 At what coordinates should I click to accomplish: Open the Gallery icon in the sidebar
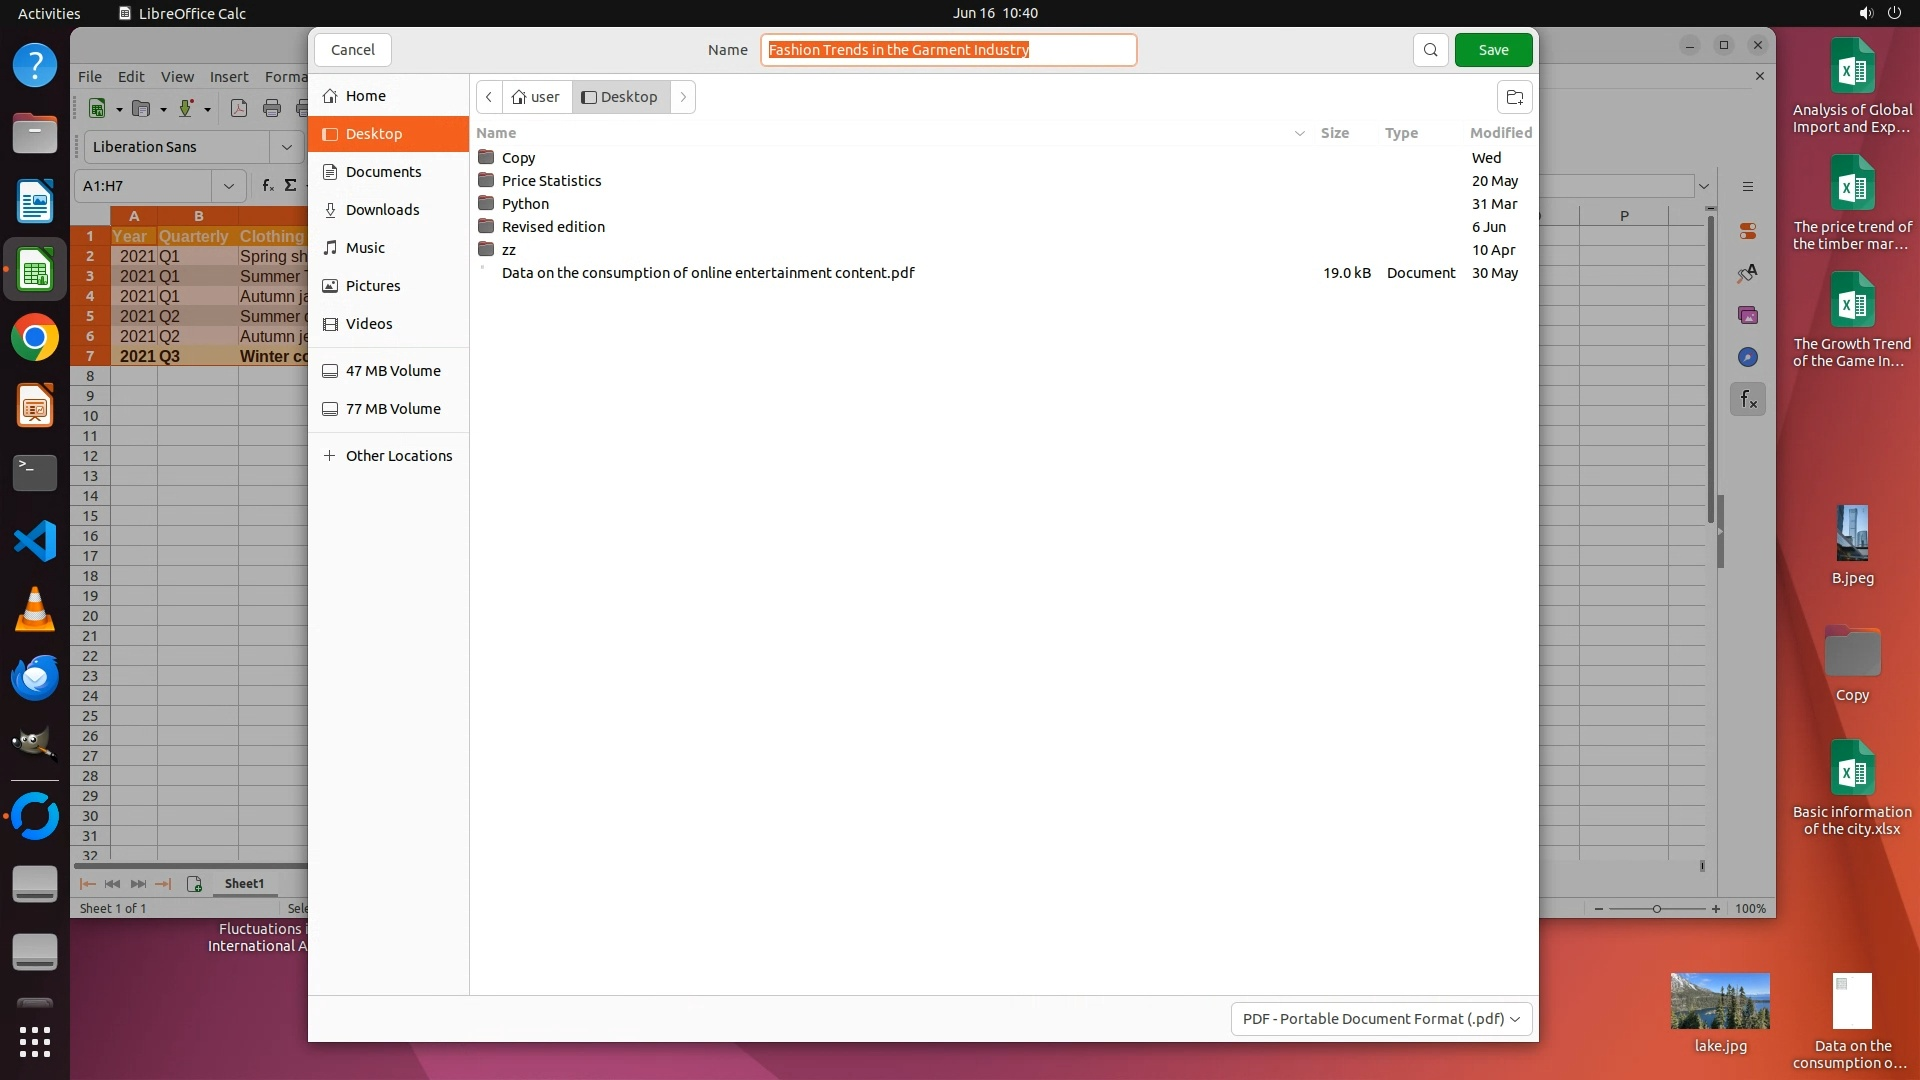coord(1747,315)
